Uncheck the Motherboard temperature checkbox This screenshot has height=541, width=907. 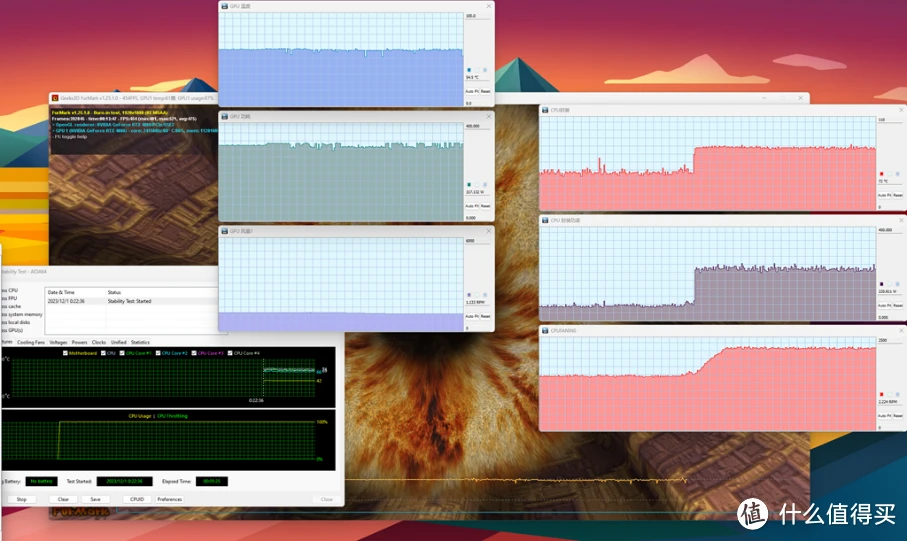65,353
